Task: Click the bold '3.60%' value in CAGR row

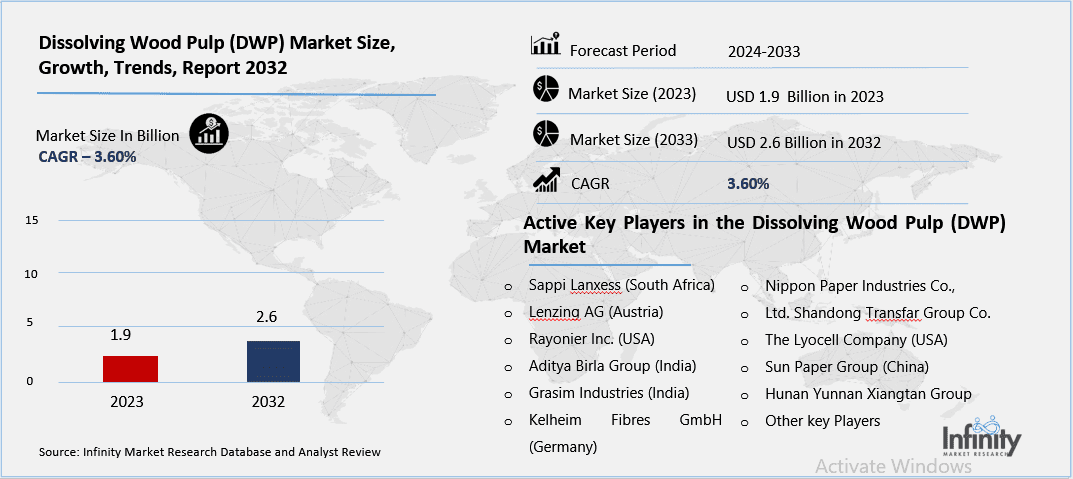Action: [748, 183]
